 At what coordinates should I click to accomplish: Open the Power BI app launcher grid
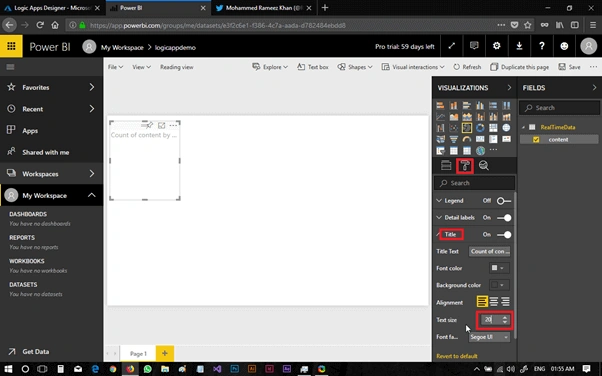click(x=11, y=46)
